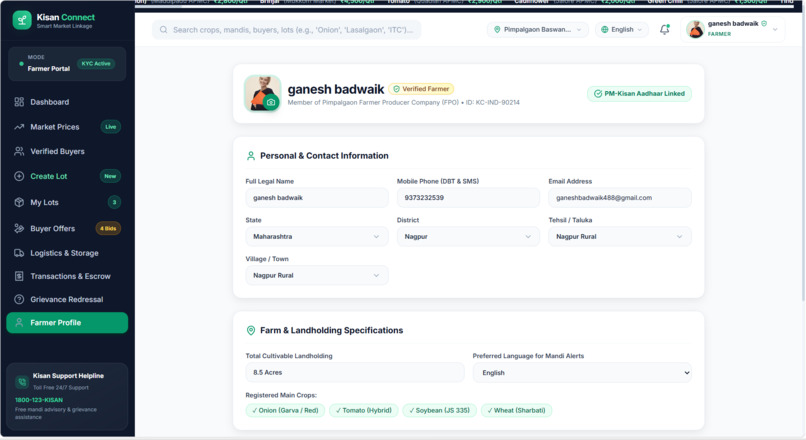Open the Pimpalgaon Baswant mandi dropdown
This screenshot has height=440, width=806.
click(x=538, y=30)
